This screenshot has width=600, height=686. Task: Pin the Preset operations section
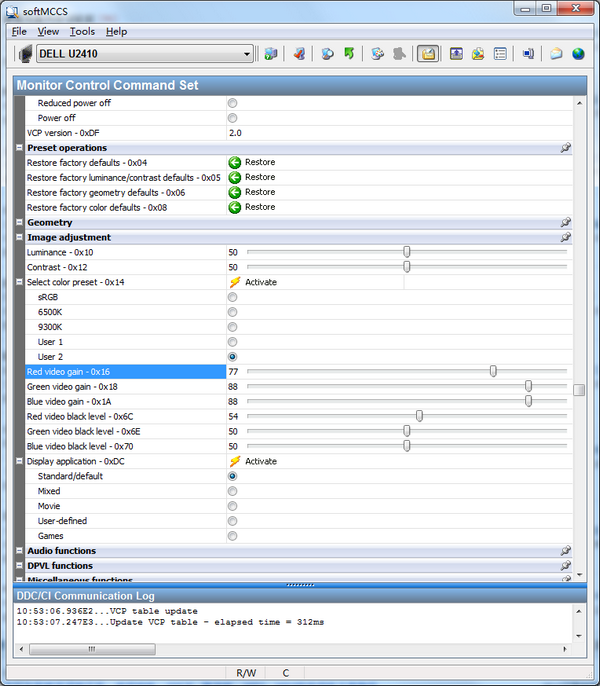coord(565,148)
